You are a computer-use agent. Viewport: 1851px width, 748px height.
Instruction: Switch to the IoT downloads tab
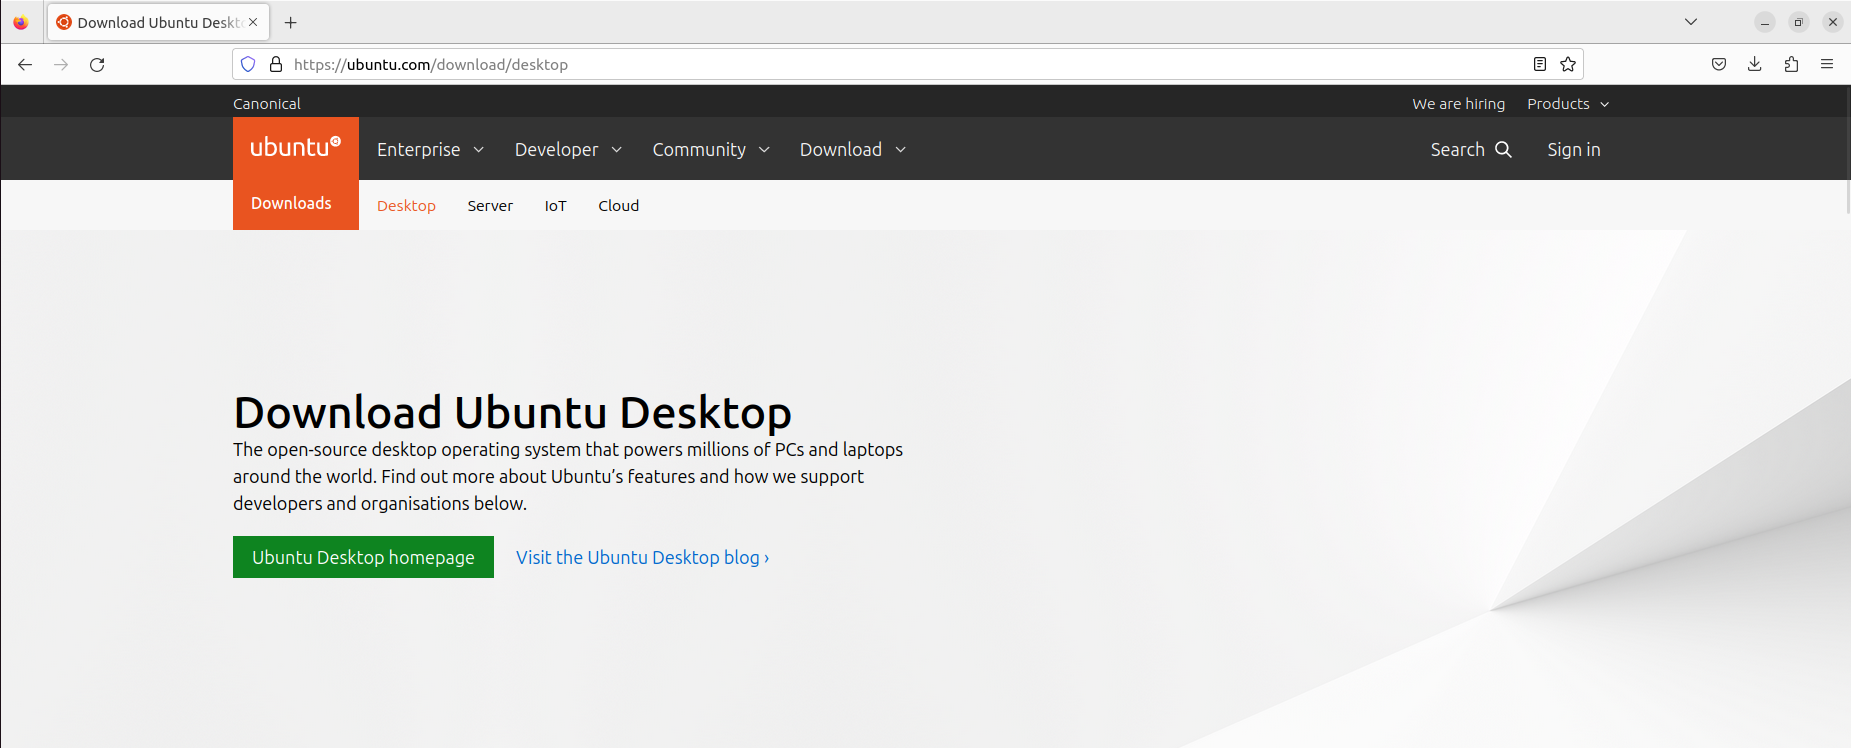[556, 206]
